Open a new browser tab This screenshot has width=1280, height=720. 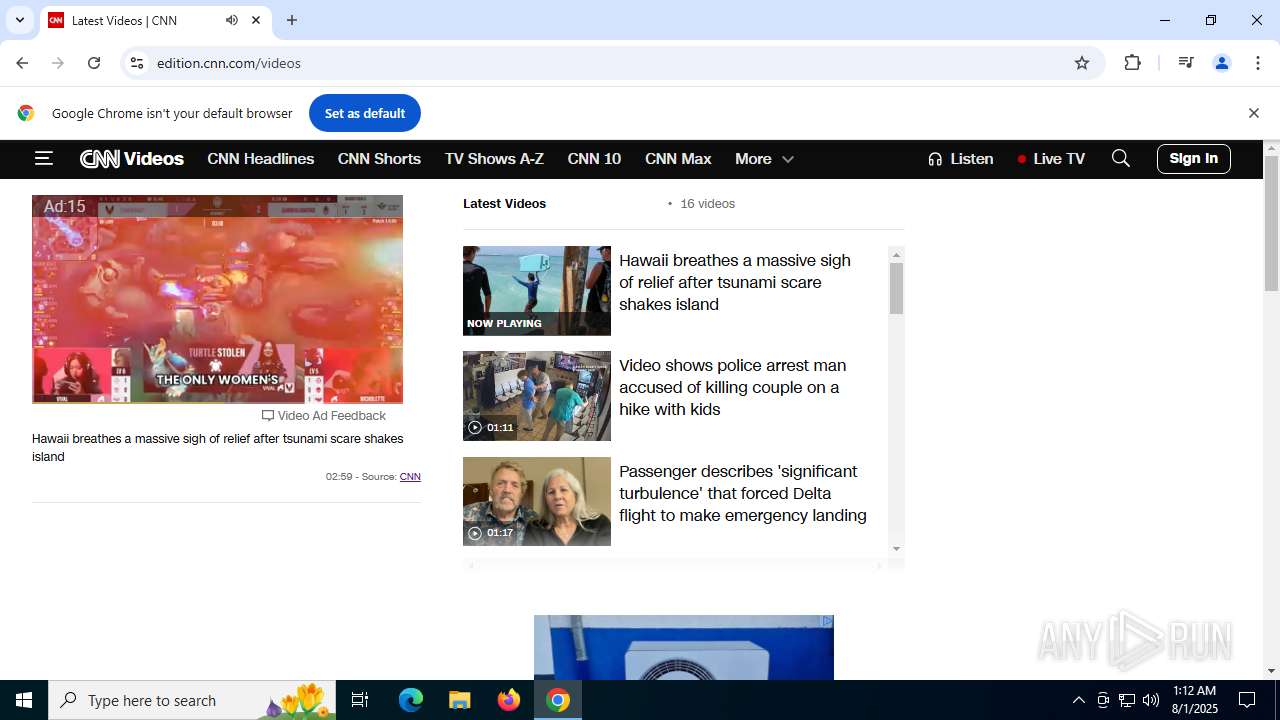pyautogui.click(x=292, y=20)
